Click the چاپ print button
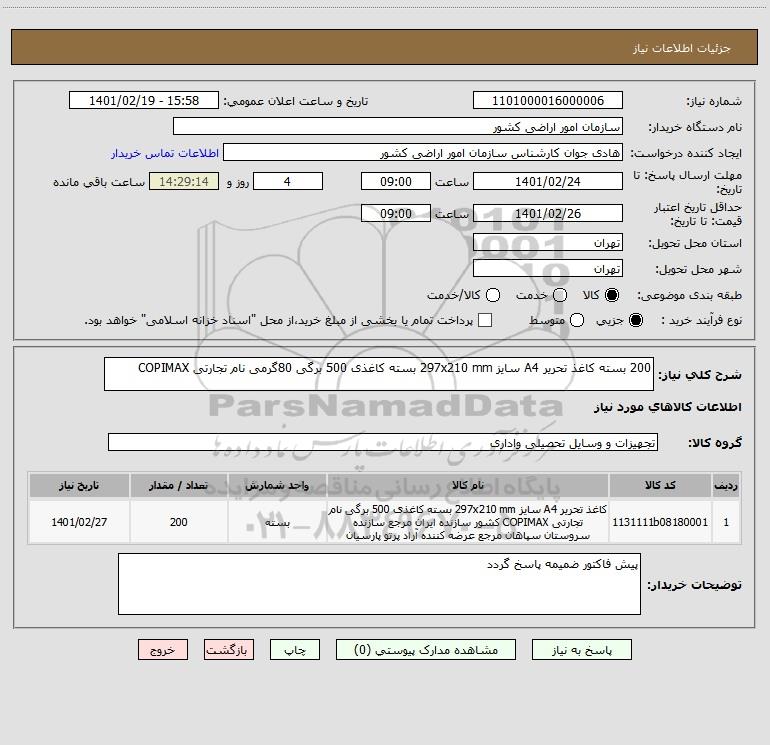Screen dimensions: 770x745 coord(295,650)
